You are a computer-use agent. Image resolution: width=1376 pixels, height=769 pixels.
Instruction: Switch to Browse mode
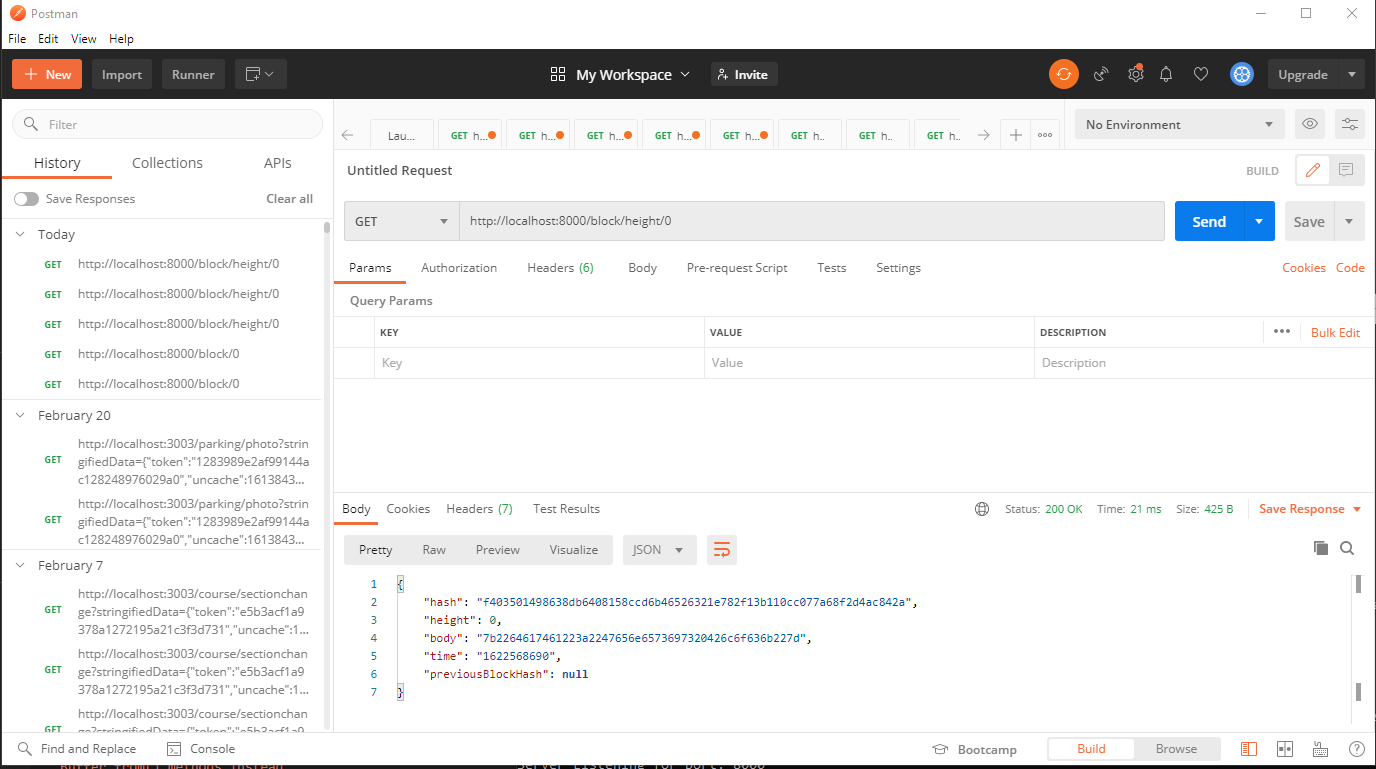pos(1176,749)
